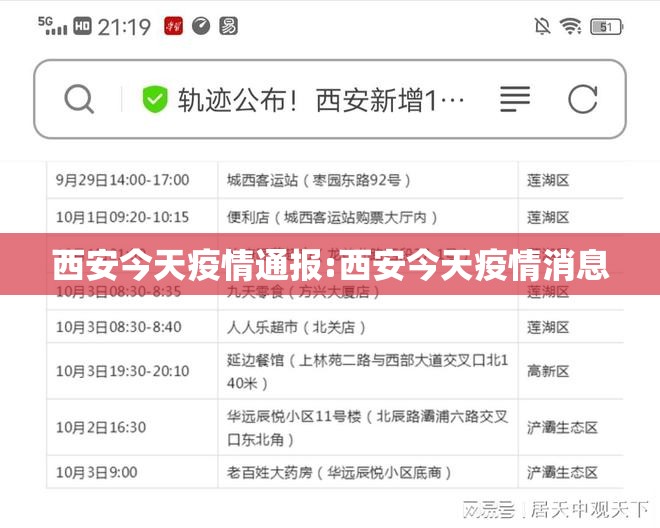Open the speedometer notification icon
Image resolution: width=660 pixels, height=528 pixels.
pos(201,26)
